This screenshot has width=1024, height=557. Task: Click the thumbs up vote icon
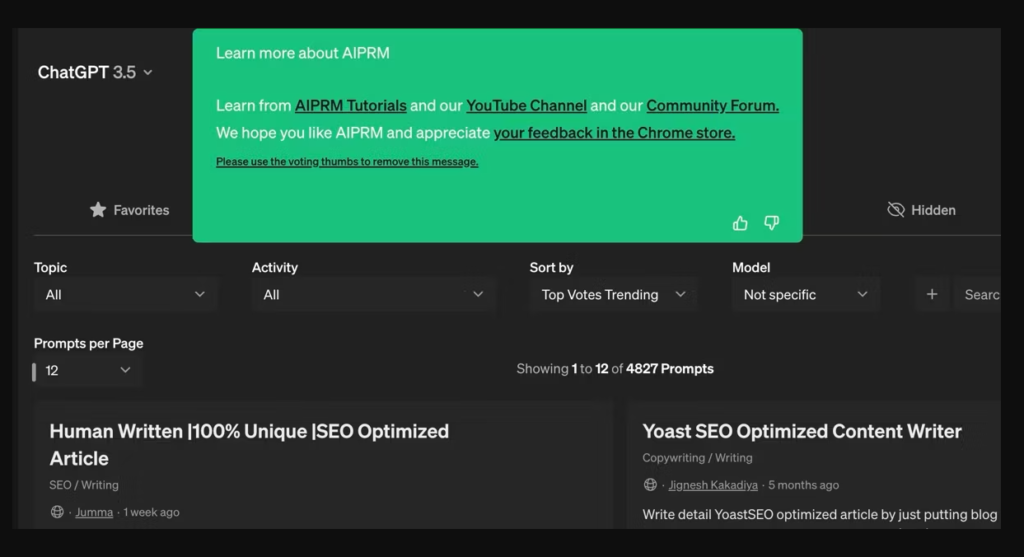coord(740,223)
